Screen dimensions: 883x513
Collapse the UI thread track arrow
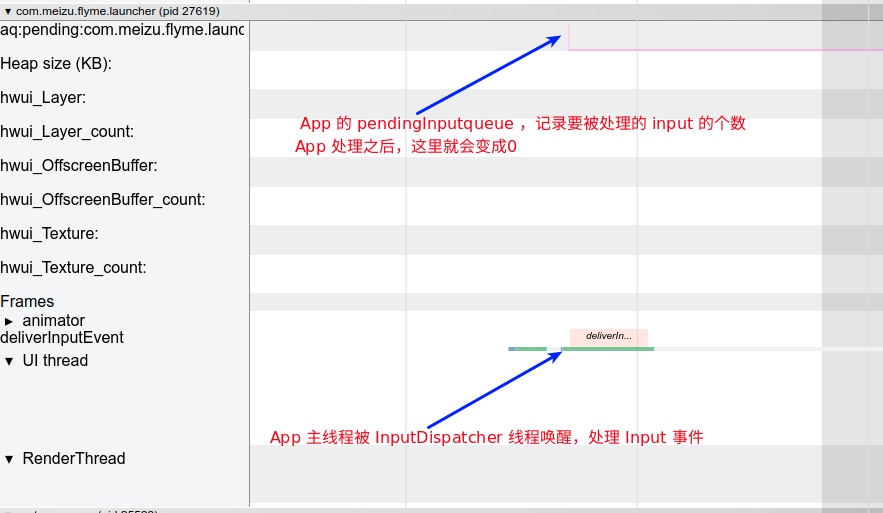click(x=9, y=361)
